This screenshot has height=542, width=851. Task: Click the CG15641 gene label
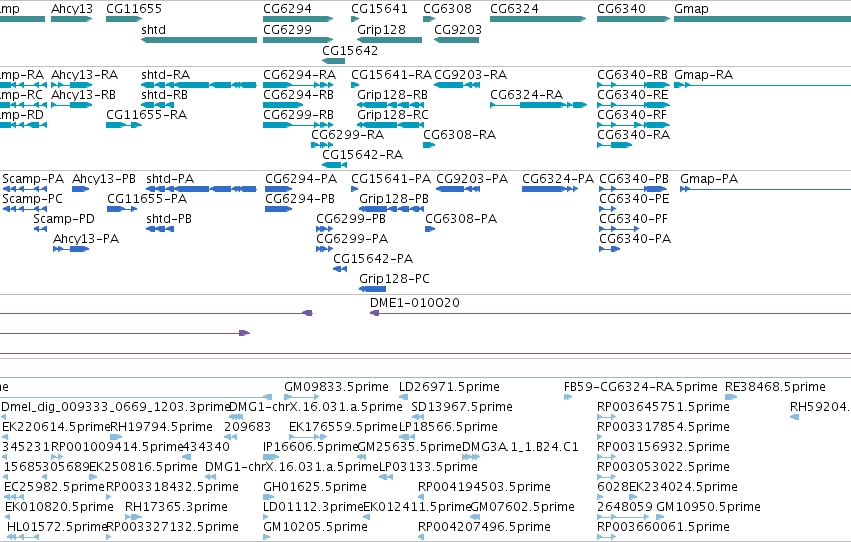click(379, 9)
